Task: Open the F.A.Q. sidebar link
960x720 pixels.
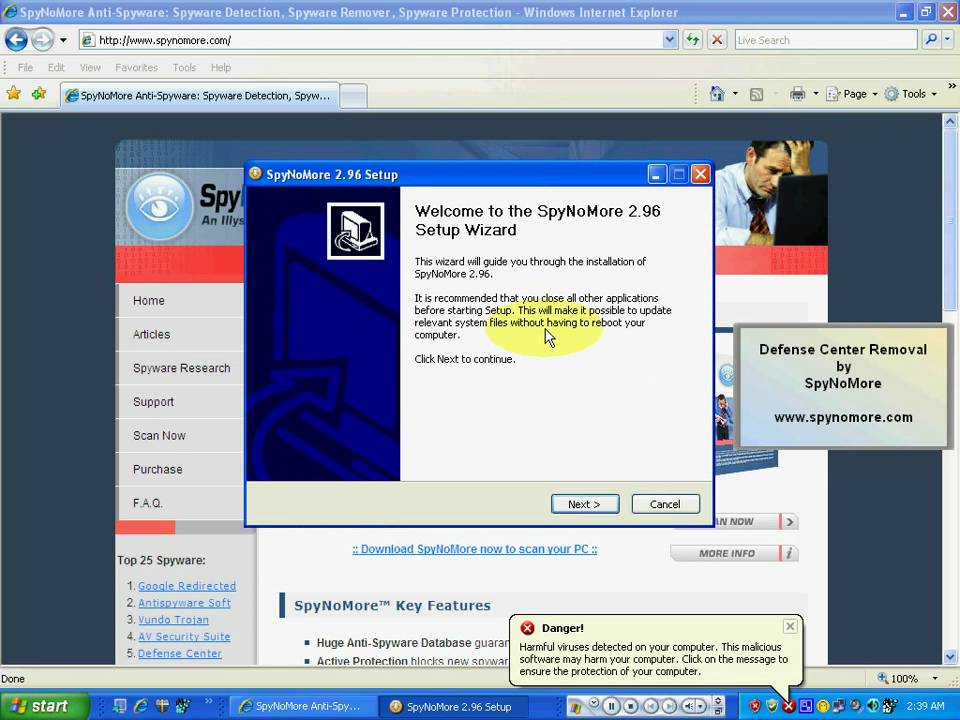Action: pyautogui.click(x=148, y=503)
